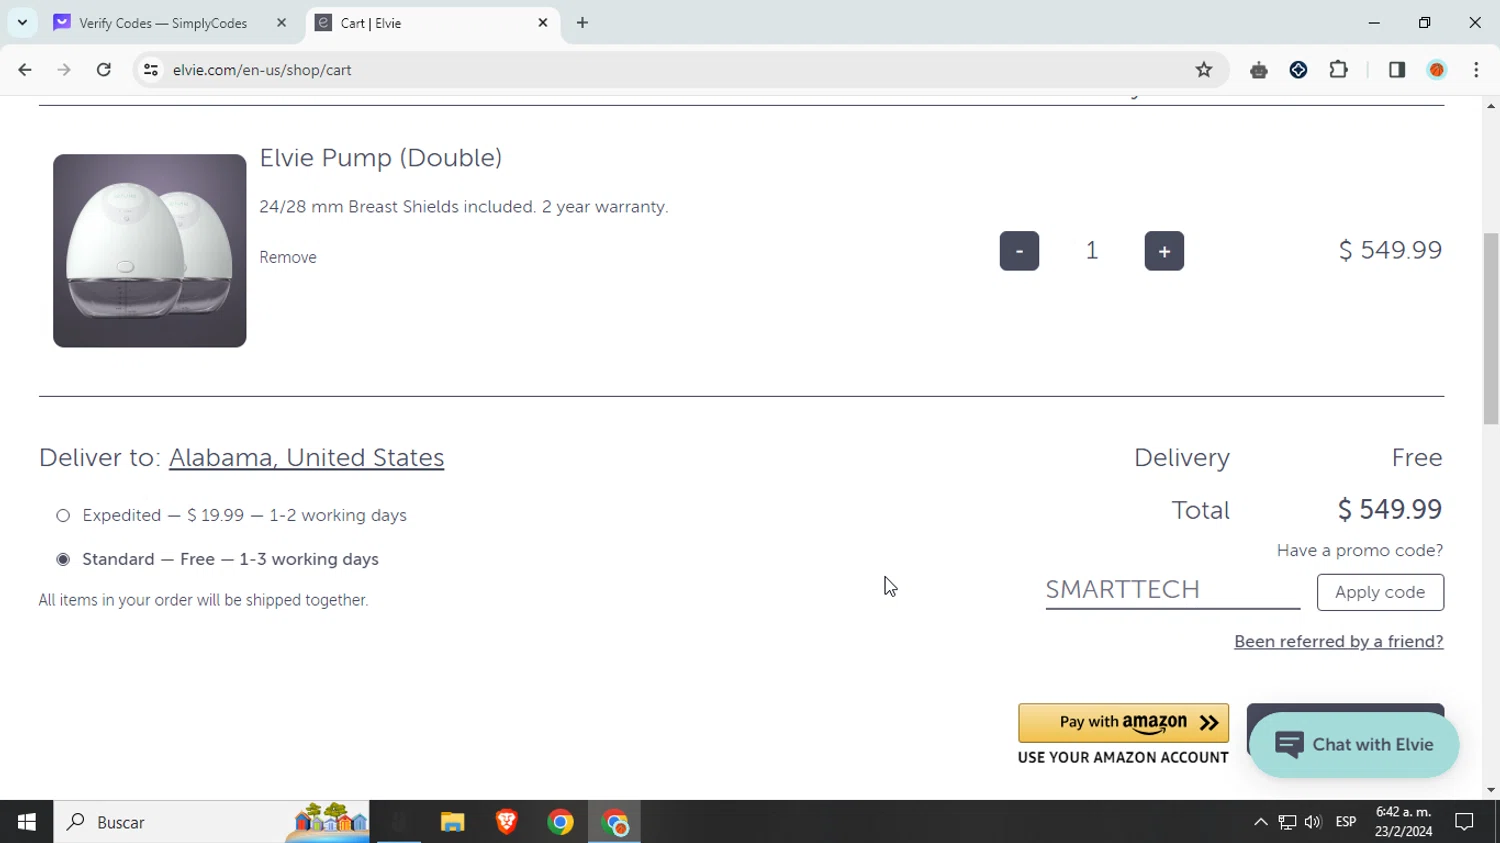
Task: Toggle the browser side panel
Action: coord(1397,70)
